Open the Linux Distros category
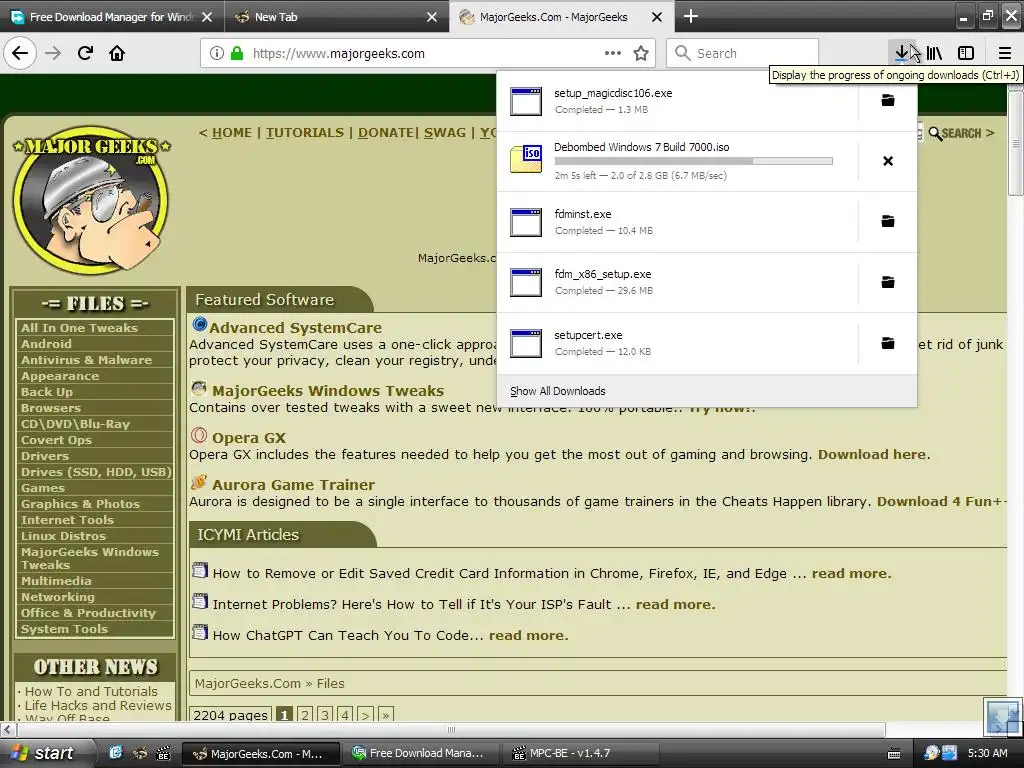 click(x=63, y=536)
